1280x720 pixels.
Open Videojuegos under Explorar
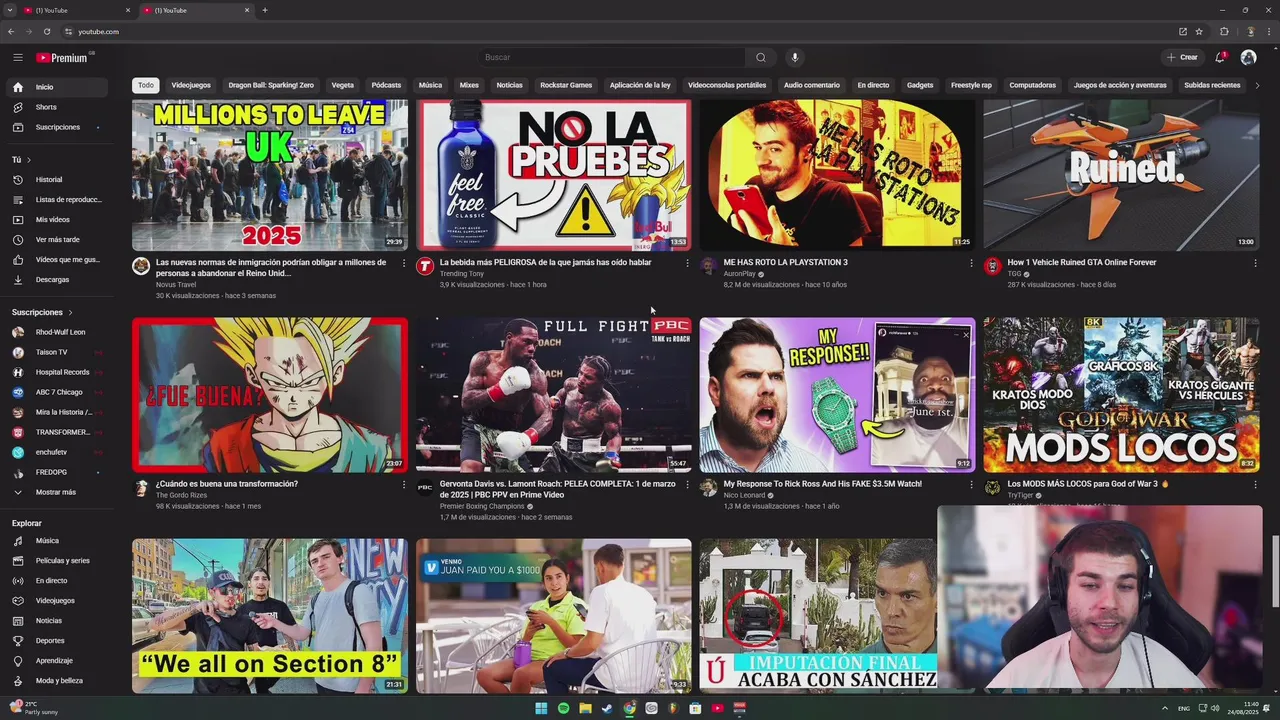pos(58,601)
